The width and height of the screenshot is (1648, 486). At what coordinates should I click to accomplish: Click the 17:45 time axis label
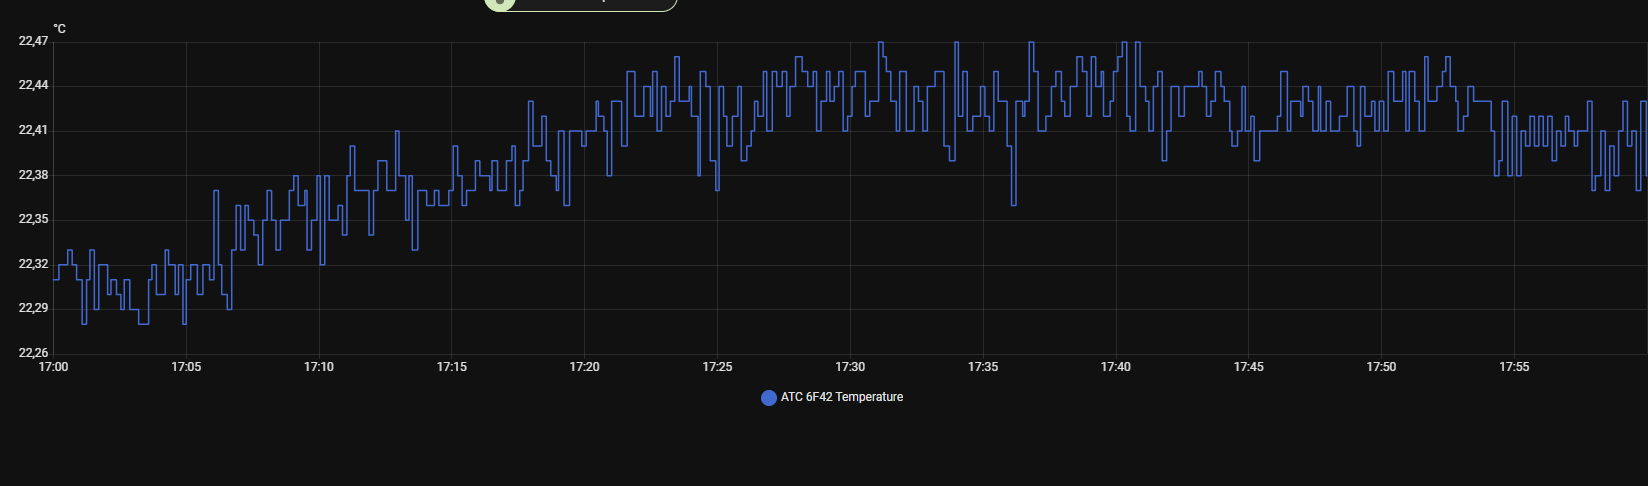(1248, 367)
